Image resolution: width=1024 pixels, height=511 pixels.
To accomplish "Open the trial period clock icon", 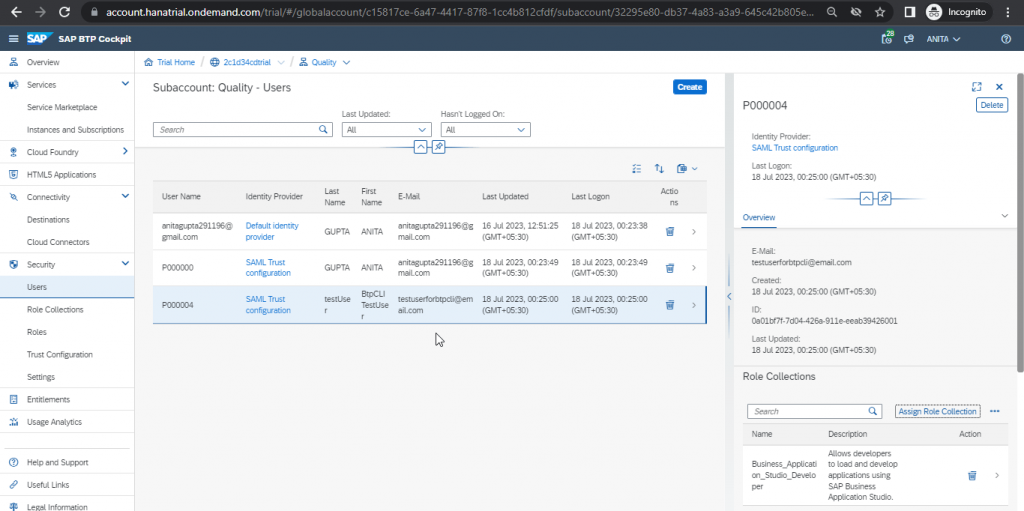I will click(x=887, y=39).
